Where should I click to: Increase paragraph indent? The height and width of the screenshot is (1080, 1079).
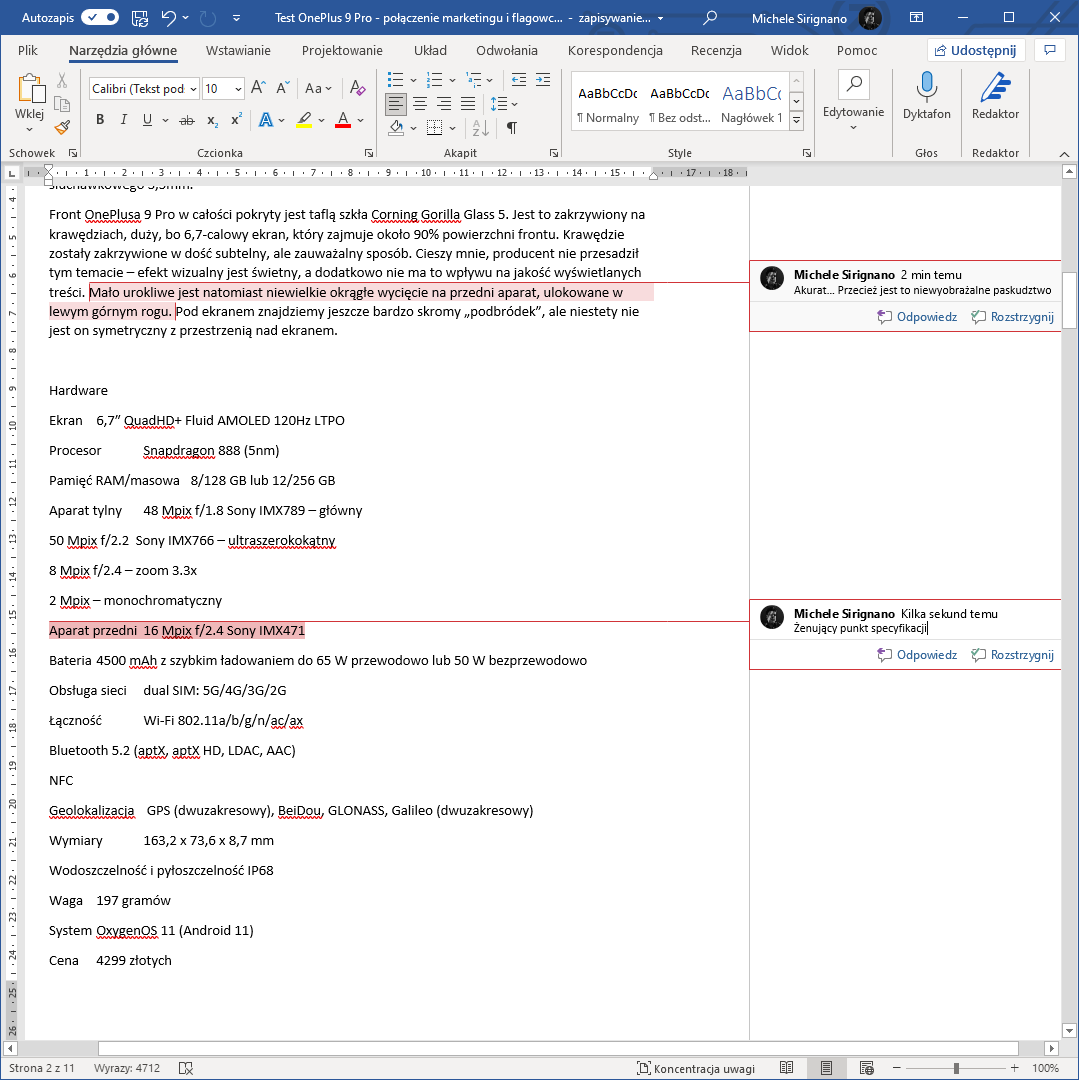543,80
